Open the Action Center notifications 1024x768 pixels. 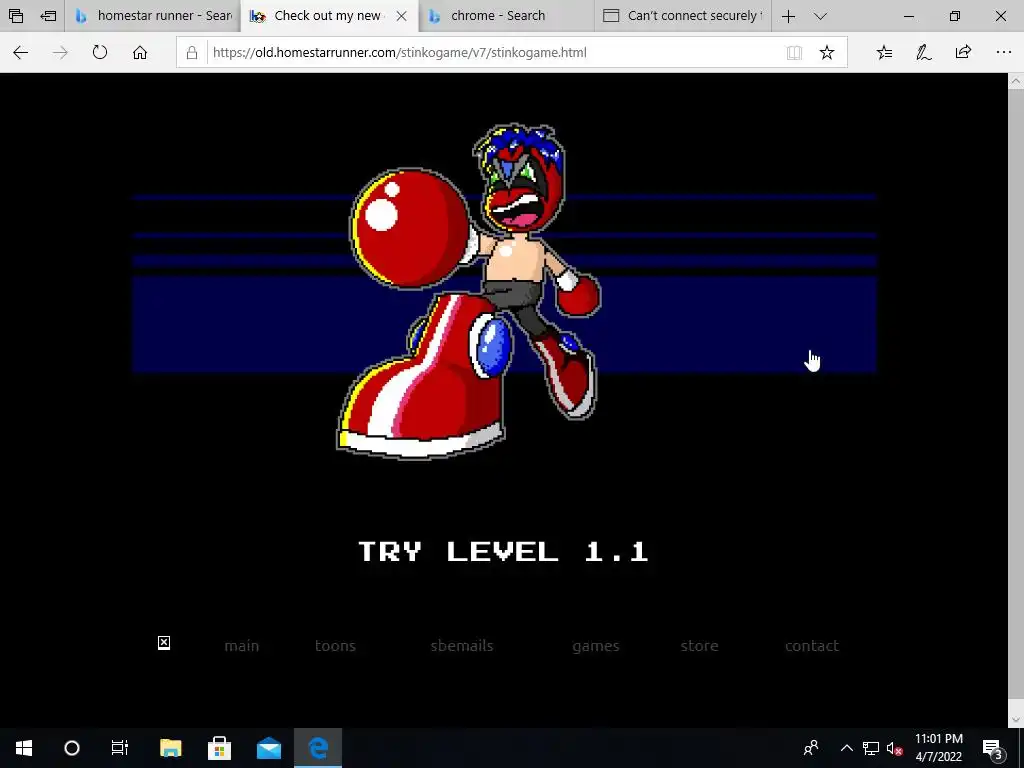pos(993,748)
